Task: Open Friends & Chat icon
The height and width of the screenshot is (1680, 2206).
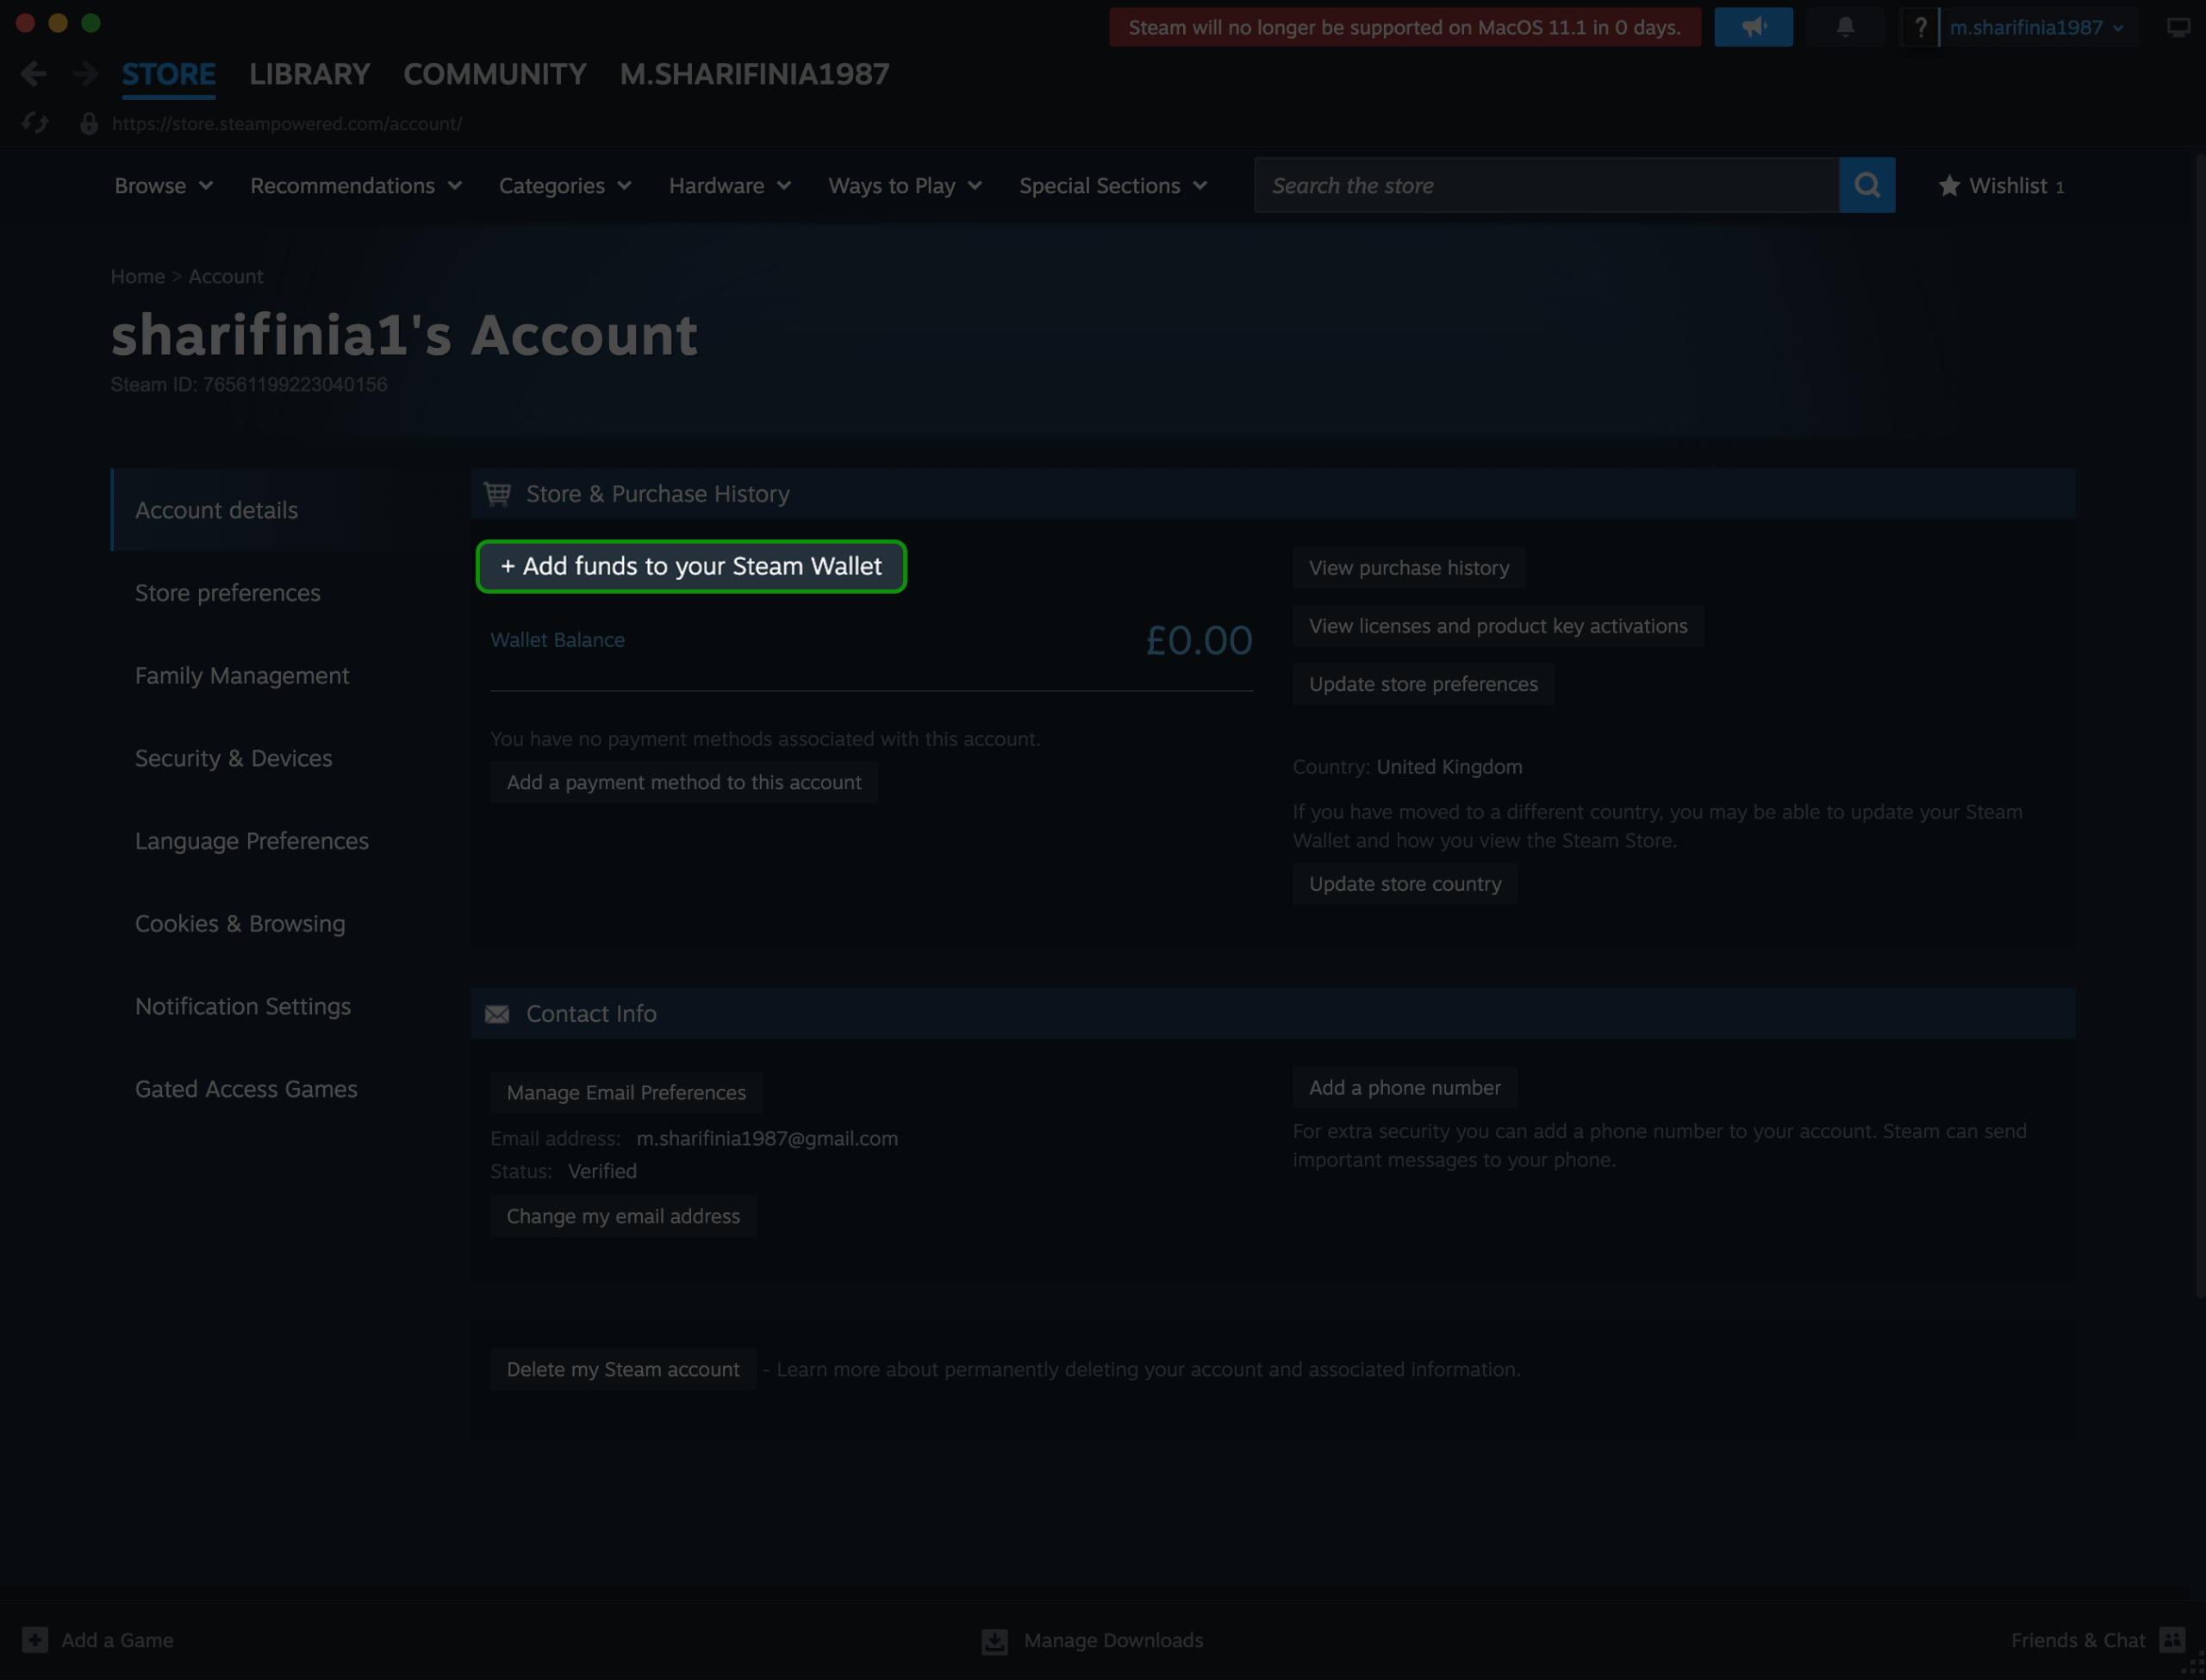Action: 2172,1640
